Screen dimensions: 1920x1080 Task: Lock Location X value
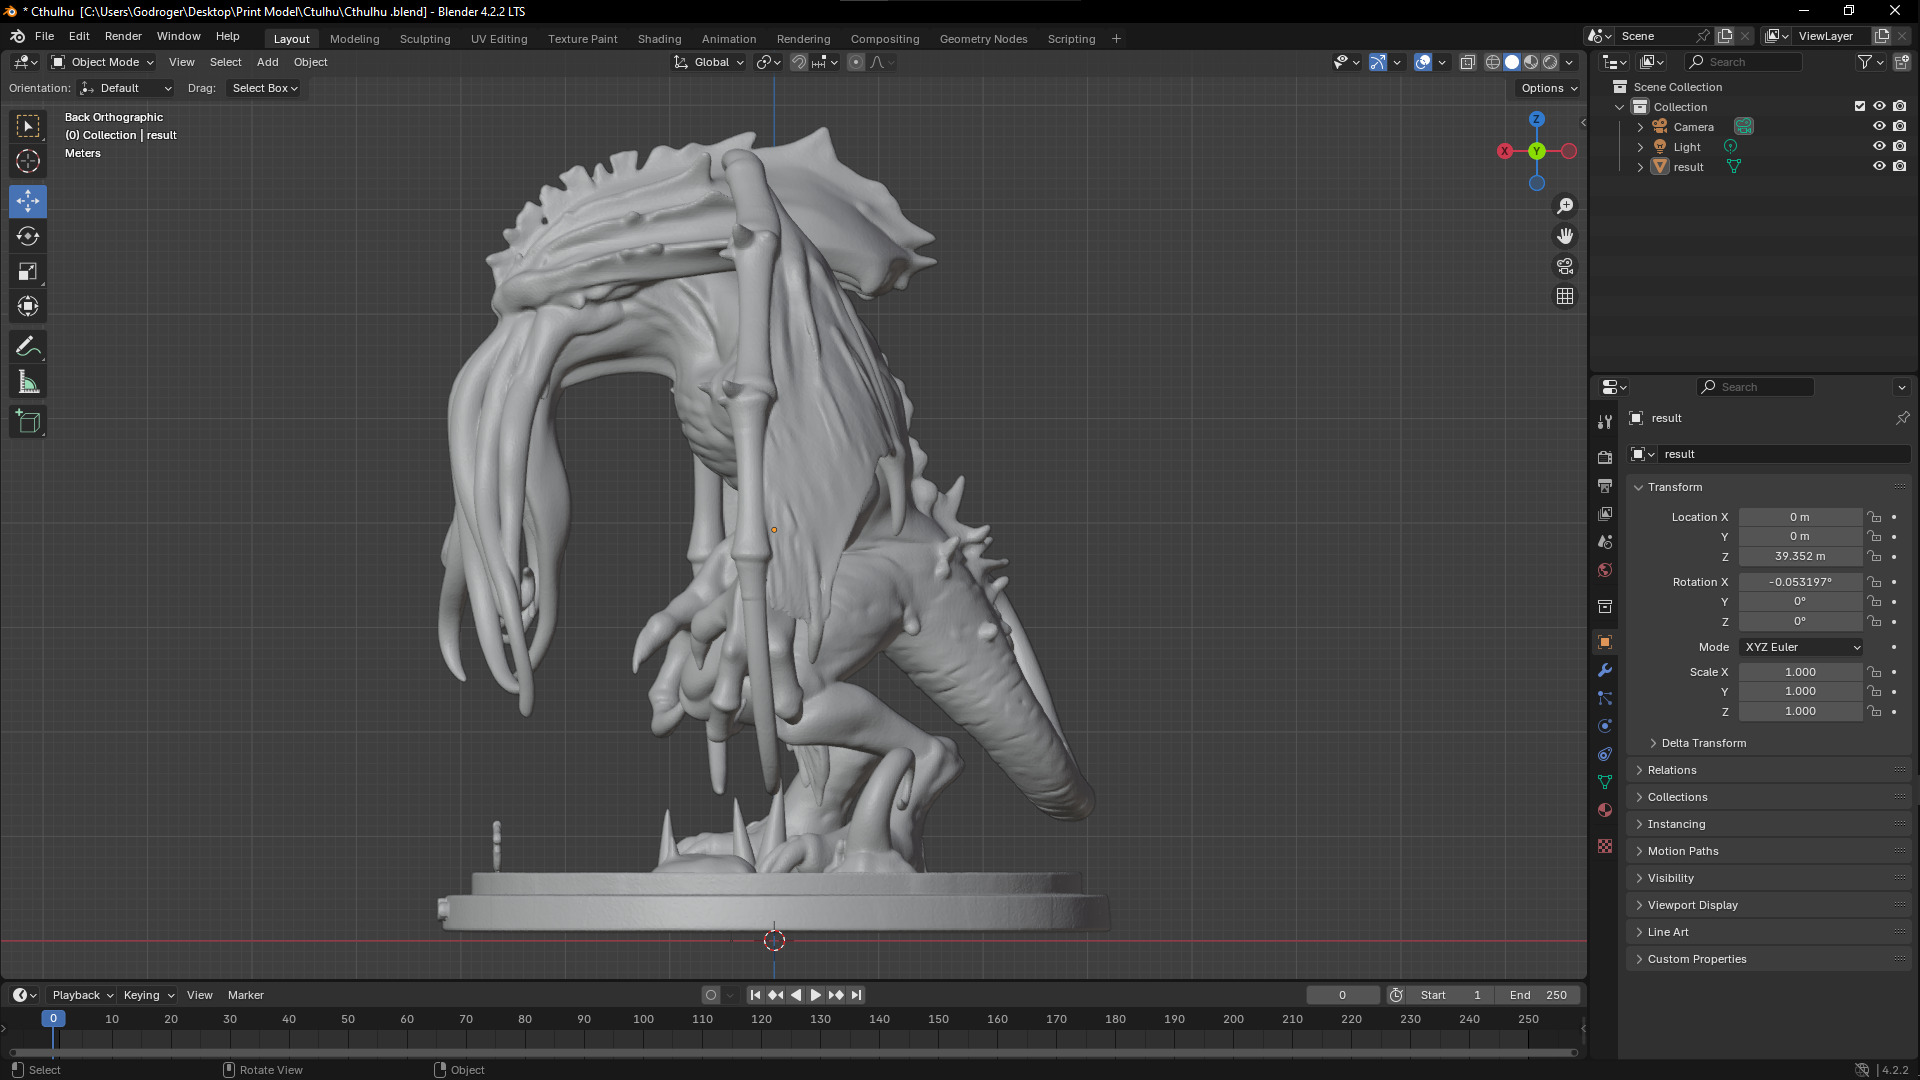1874,517
